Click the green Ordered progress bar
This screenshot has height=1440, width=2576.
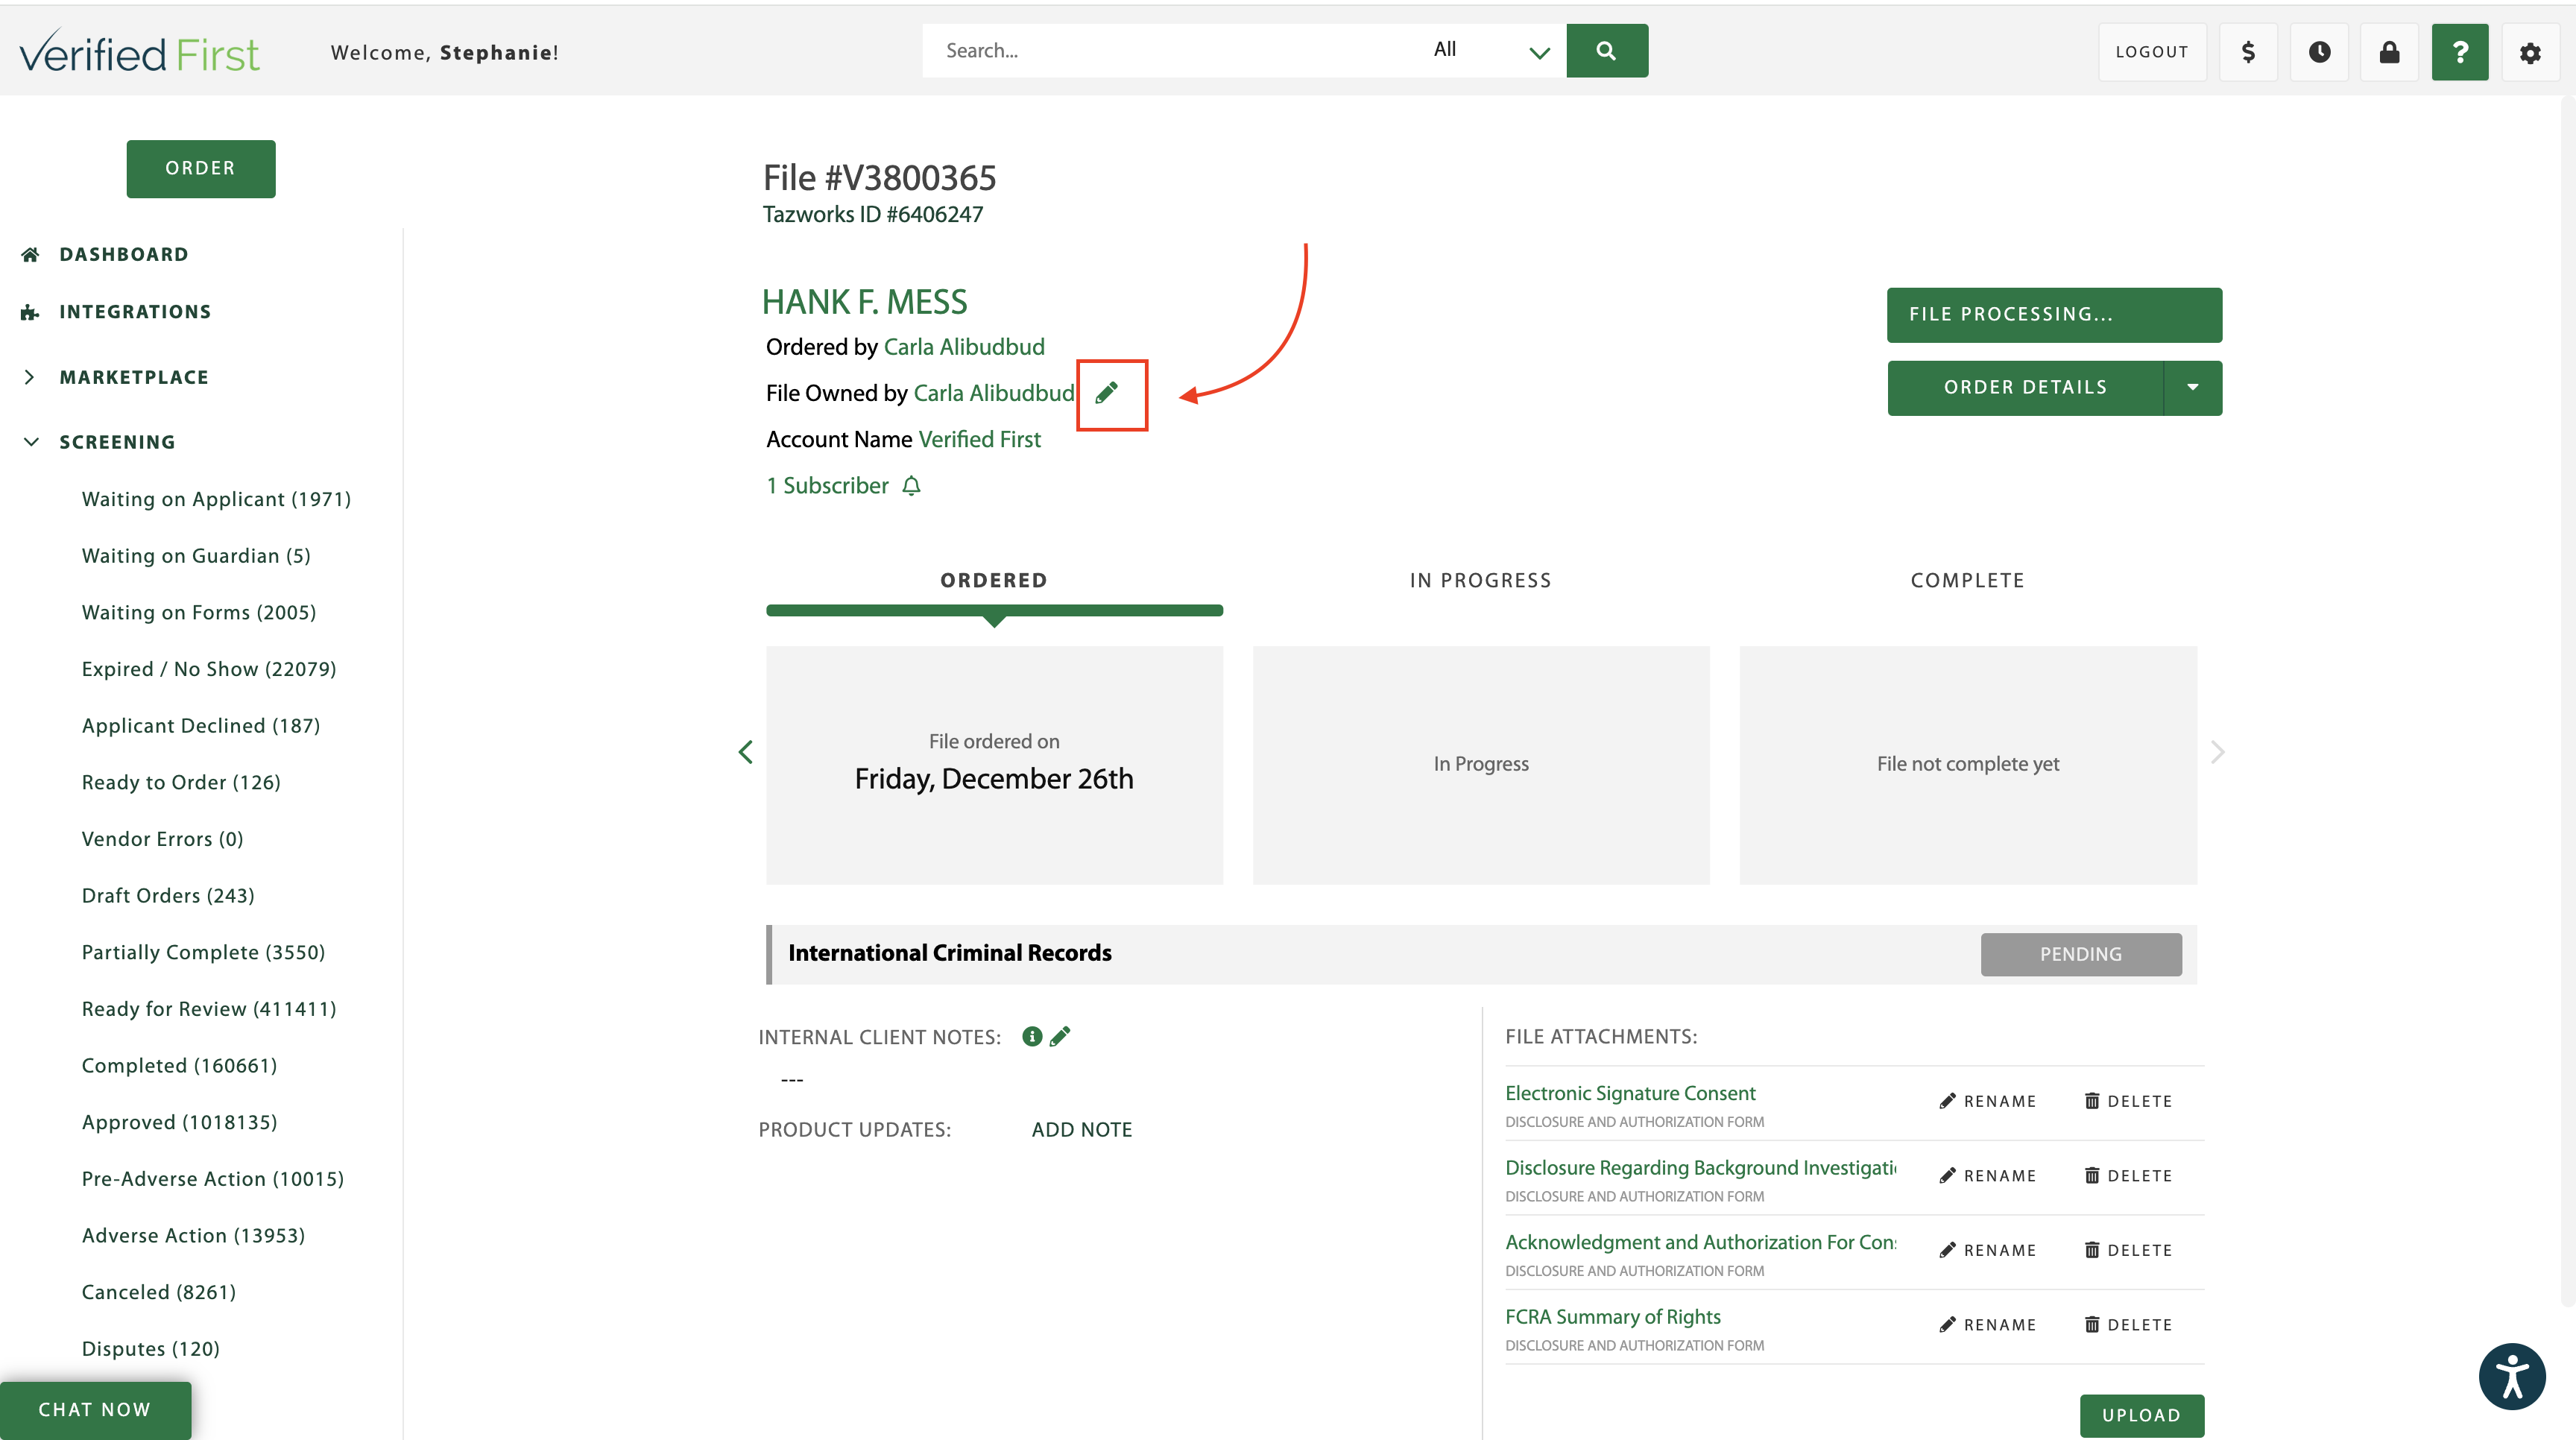tap(994, 610)
